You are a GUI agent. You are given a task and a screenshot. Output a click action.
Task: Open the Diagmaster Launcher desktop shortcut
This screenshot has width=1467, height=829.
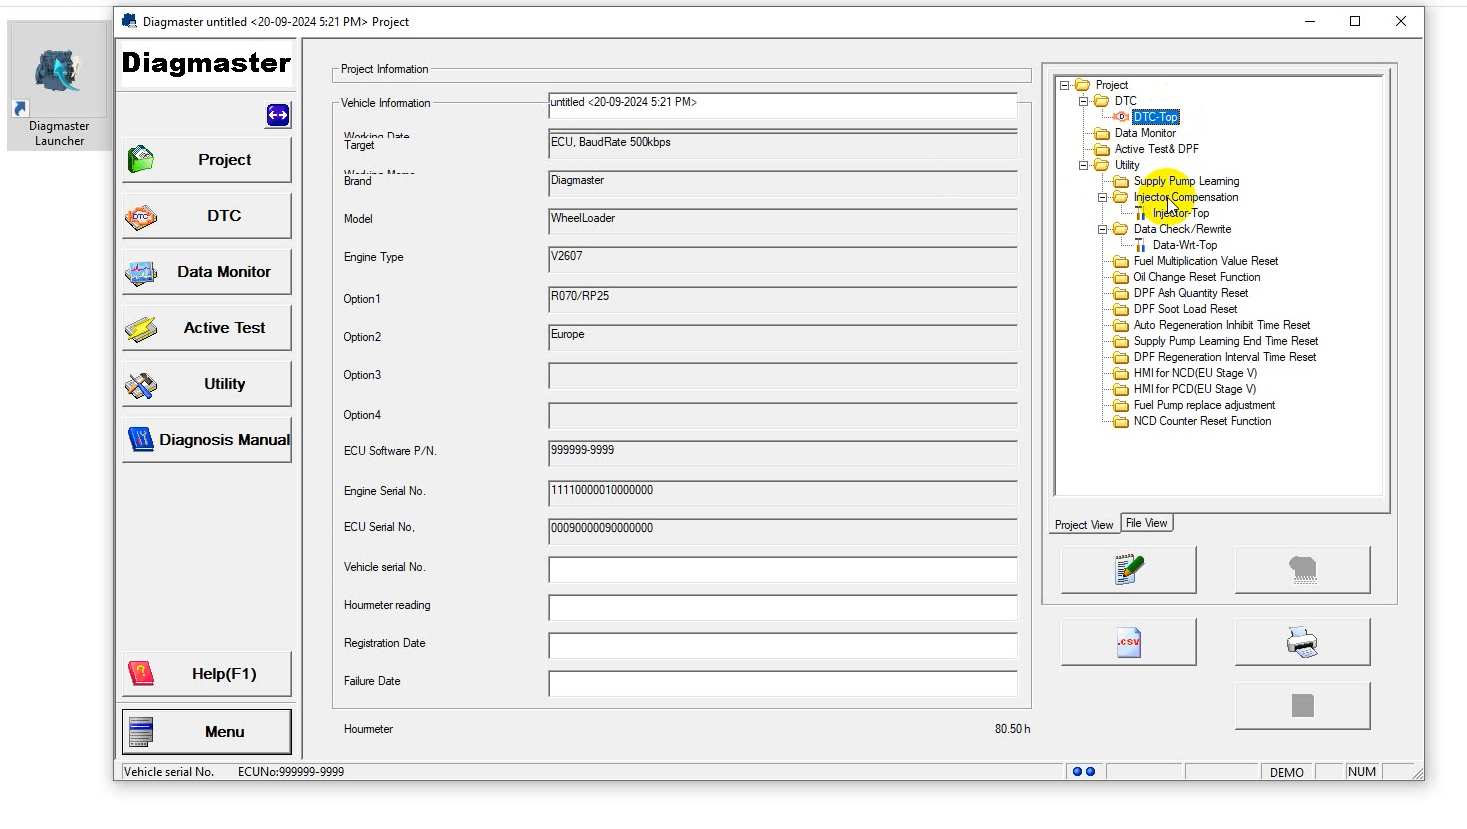pyautogui.click(x=59, y=87)
